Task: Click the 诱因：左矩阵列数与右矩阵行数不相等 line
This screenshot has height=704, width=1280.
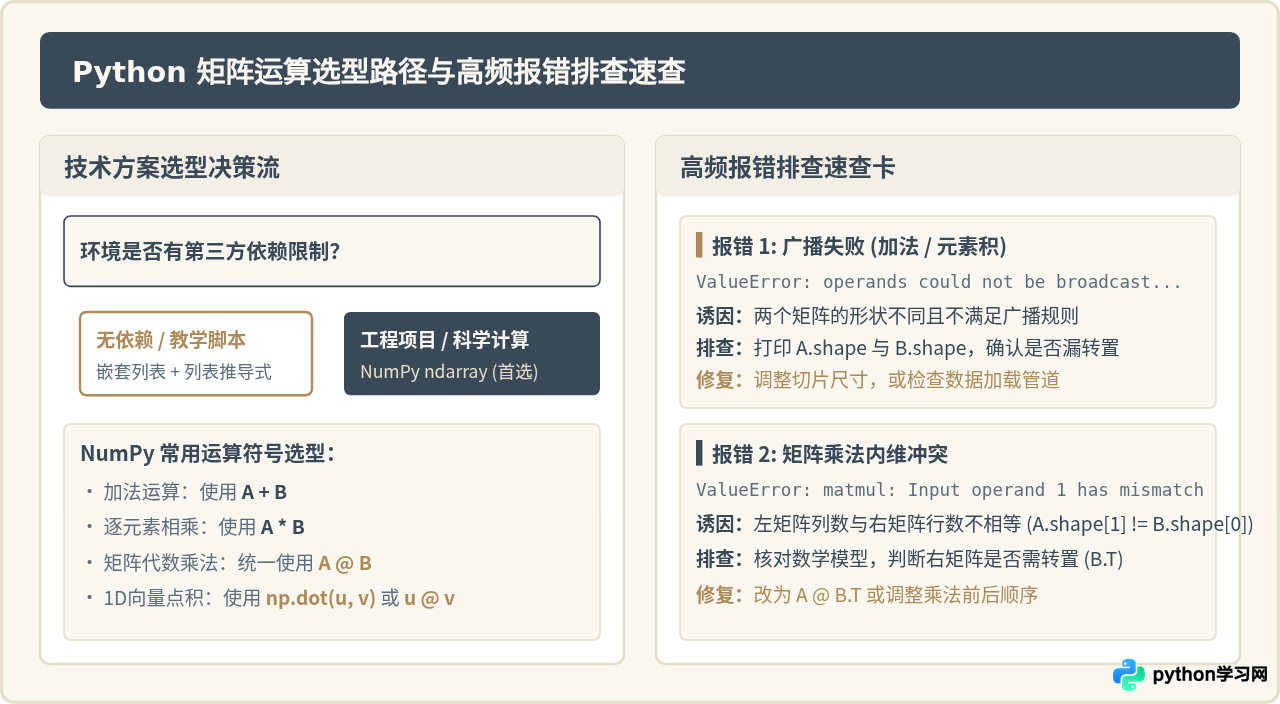Action: [974, 524]
